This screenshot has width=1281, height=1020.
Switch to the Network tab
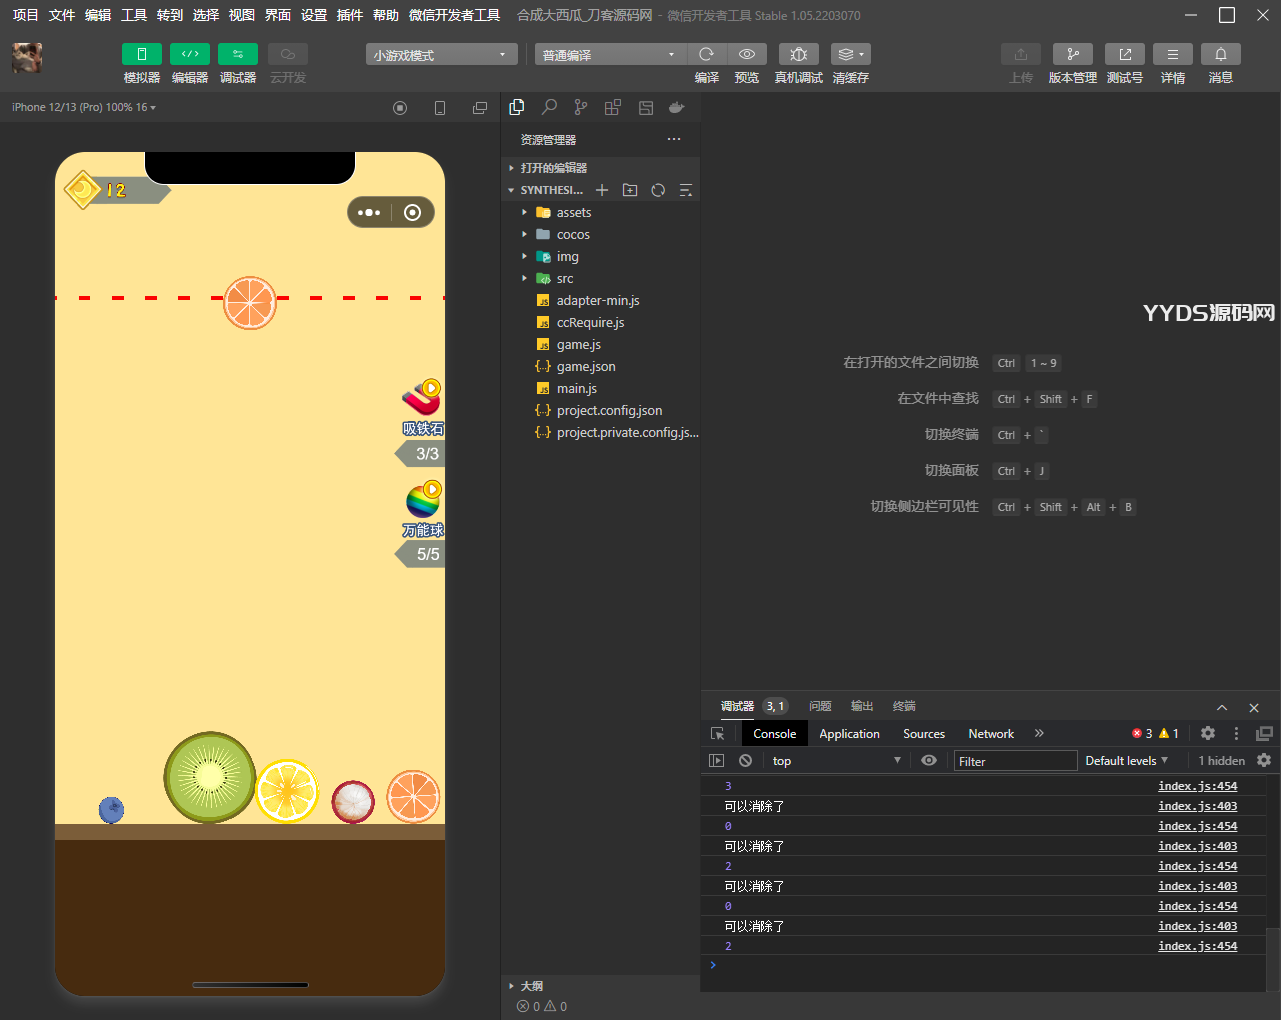pyautogui.click(x=990, y=733)
